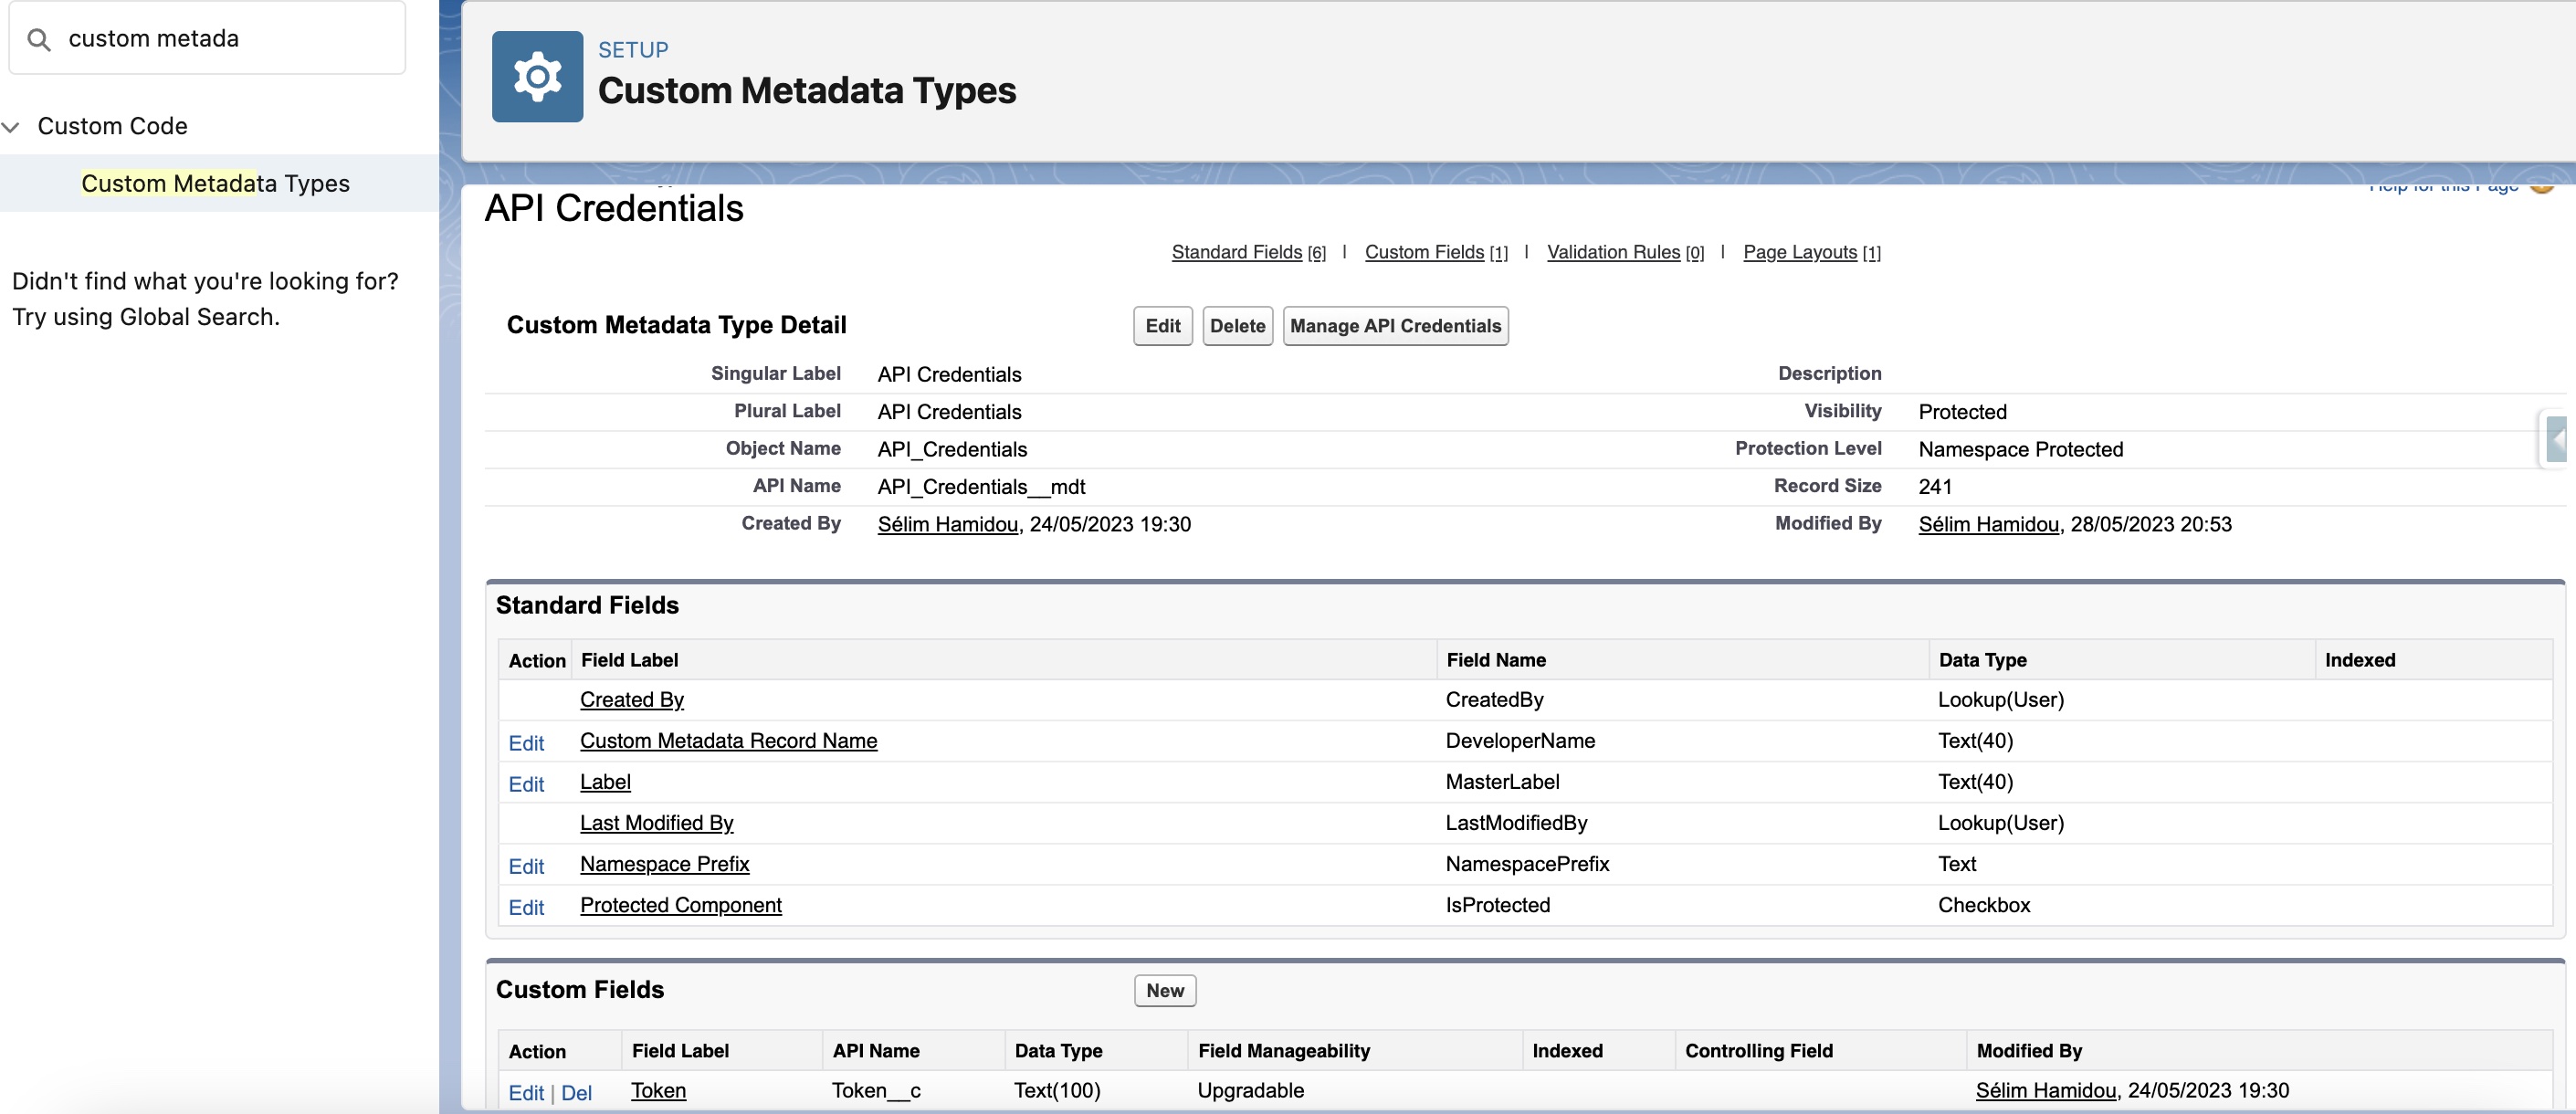2576x1114 pixels.
Task: Click the Visibility value Protected
Action: [x=1962, y=412]
